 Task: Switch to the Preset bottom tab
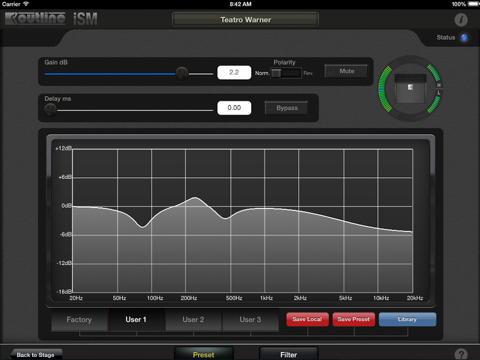tap(204, 354)
